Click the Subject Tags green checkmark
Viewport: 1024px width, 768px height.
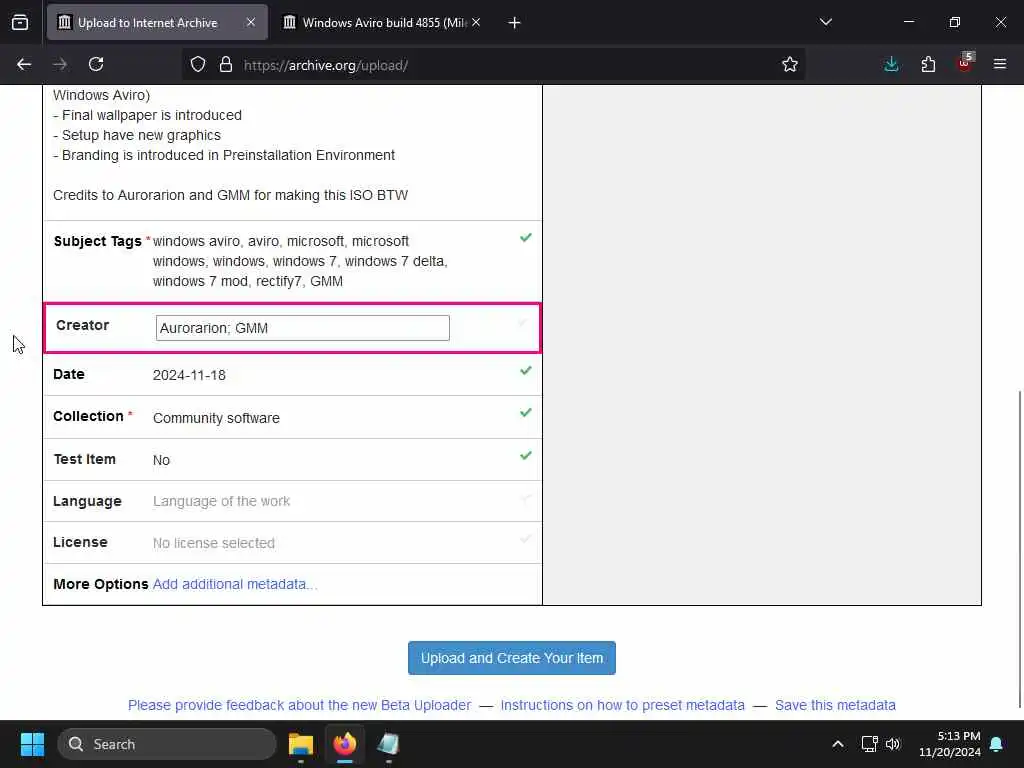pyautogui.click(x=526, y=238)
